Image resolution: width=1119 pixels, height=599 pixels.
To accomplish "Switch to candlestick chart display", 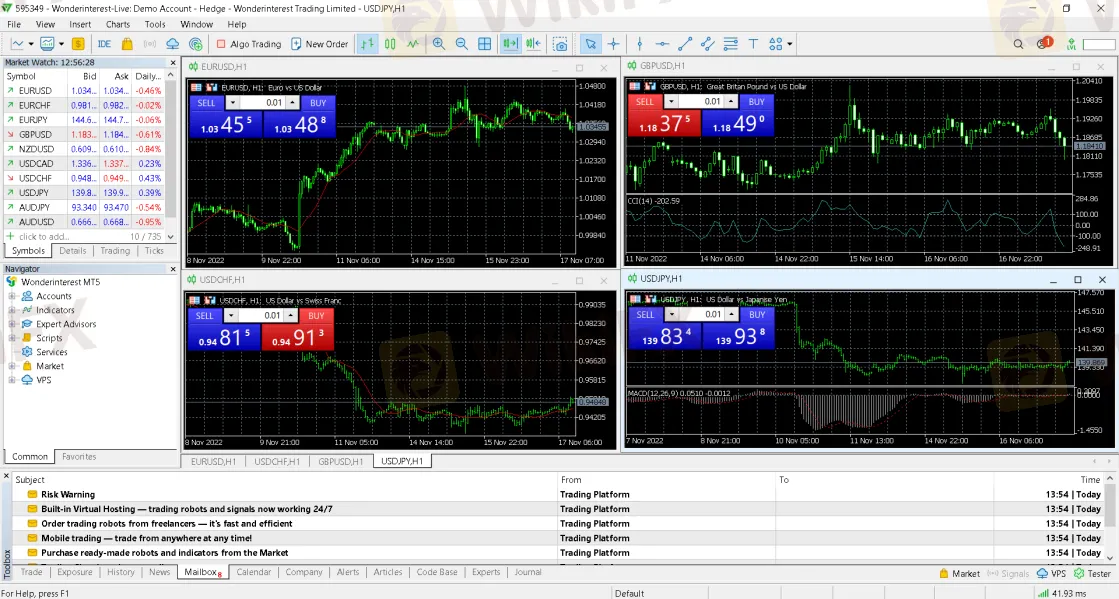I will pos(390,44).
